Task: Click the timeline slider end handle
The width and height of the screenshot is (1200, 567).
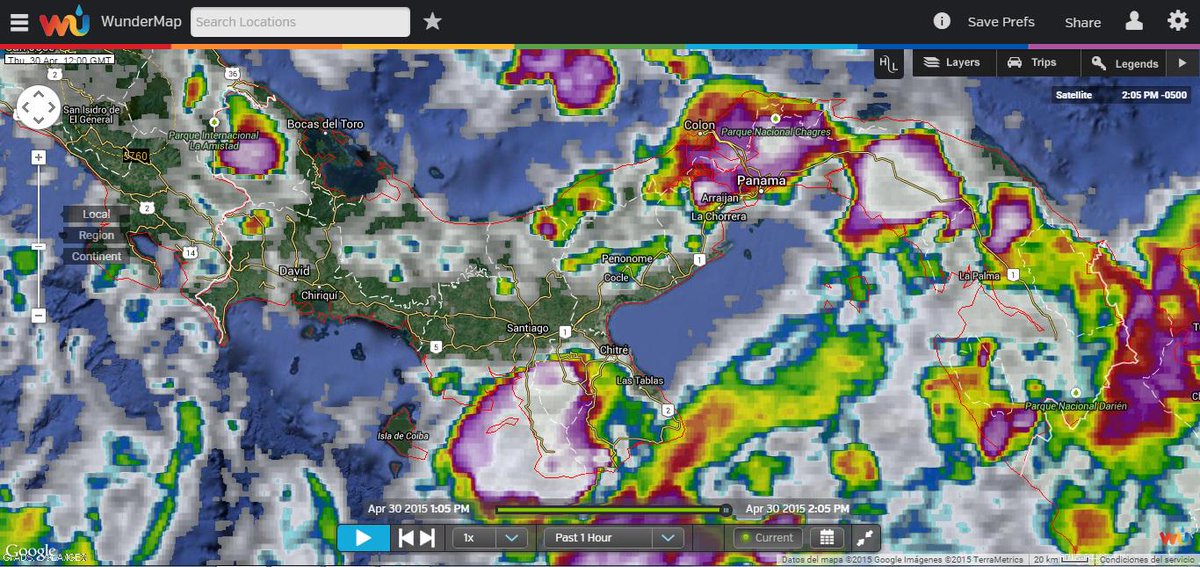Action: tap(726, 509)
